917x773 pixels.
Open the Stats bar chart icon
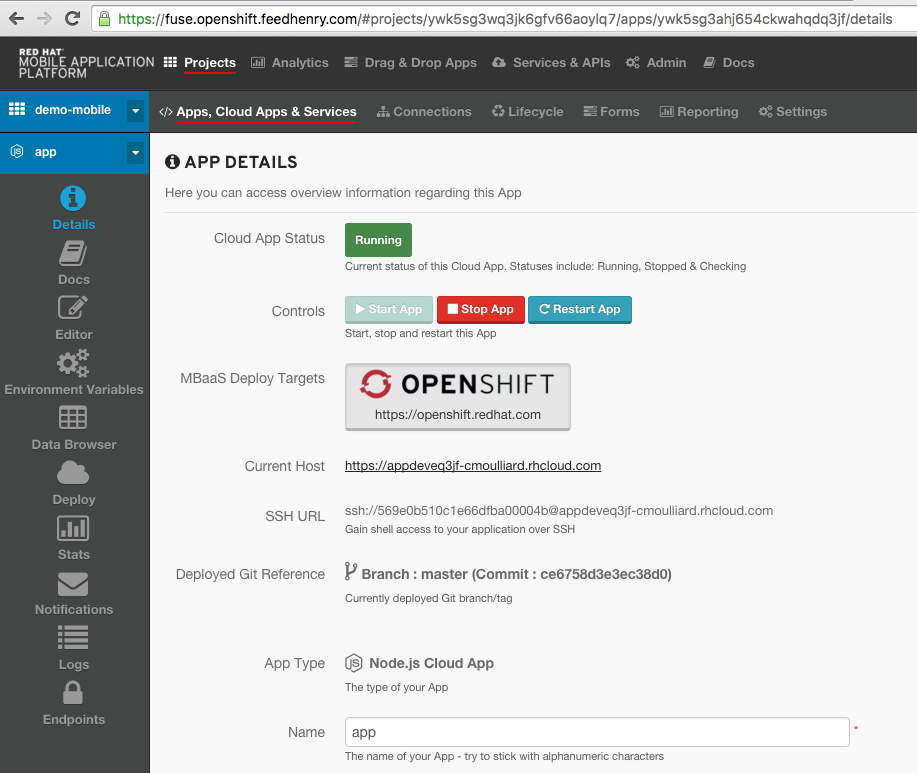click(73, 528)
